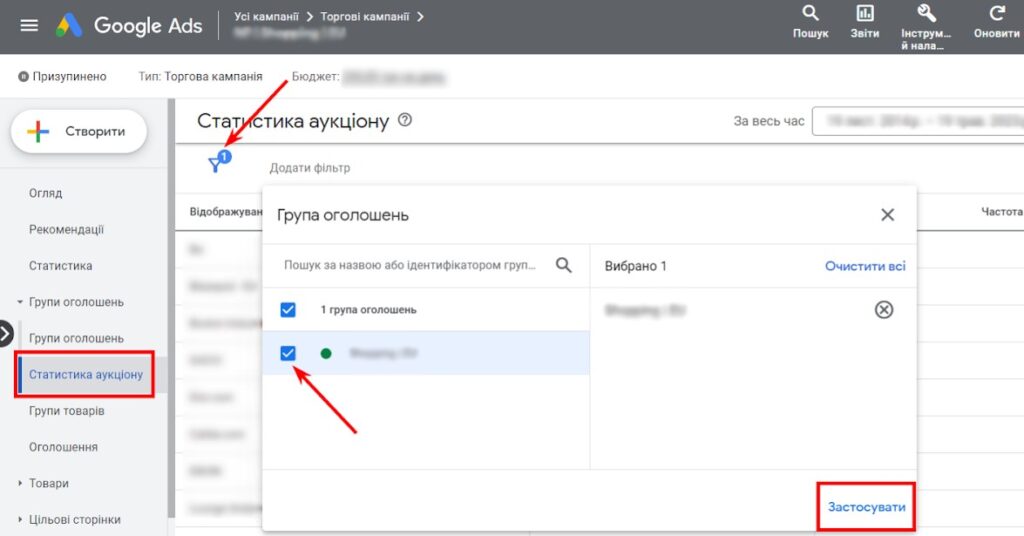Close the Група оголошень dialog
1024x536 pixels.
pos(887,215)
